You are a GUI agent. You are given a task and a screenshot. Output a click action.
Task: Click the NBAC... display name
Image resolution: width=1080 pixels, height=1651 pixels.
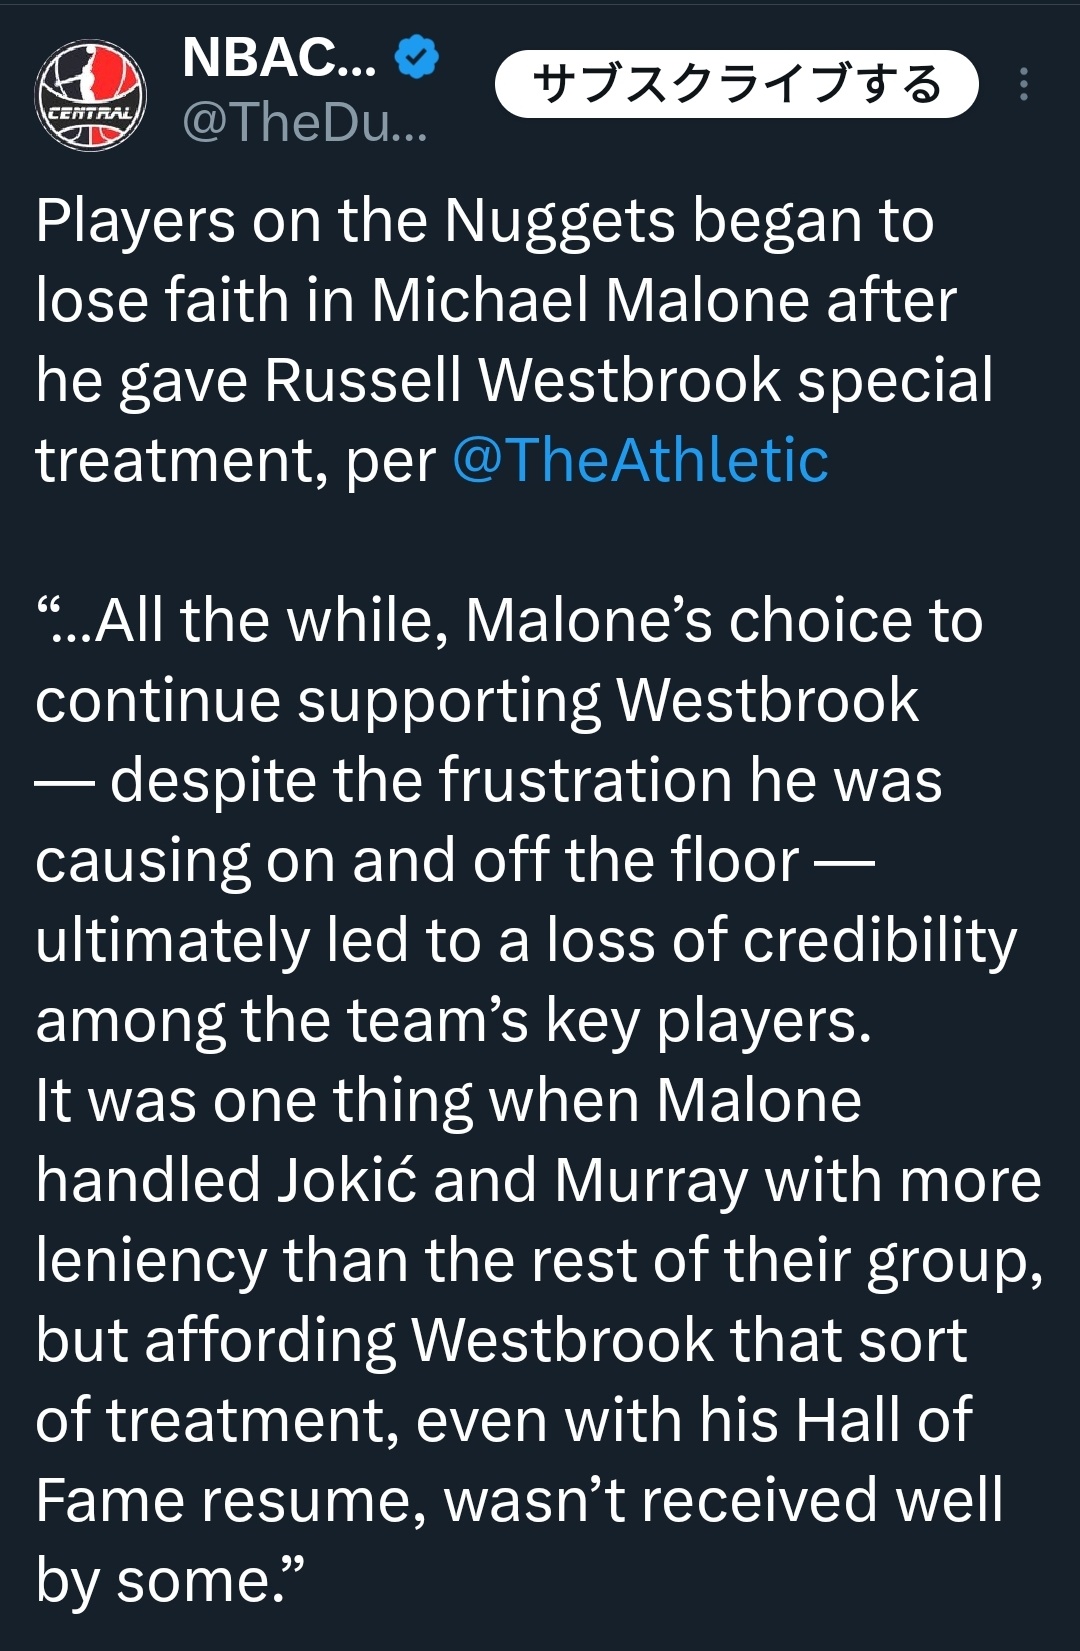280,57
